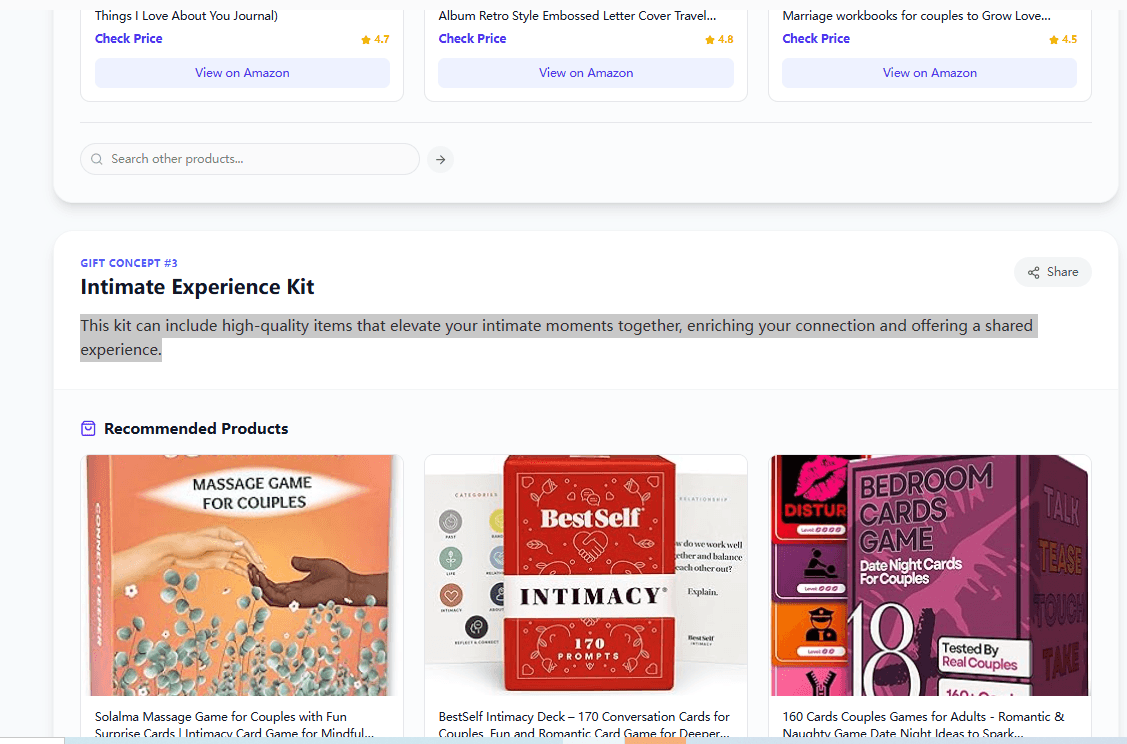Click the share icon on the Share button

click(1033, 271)
